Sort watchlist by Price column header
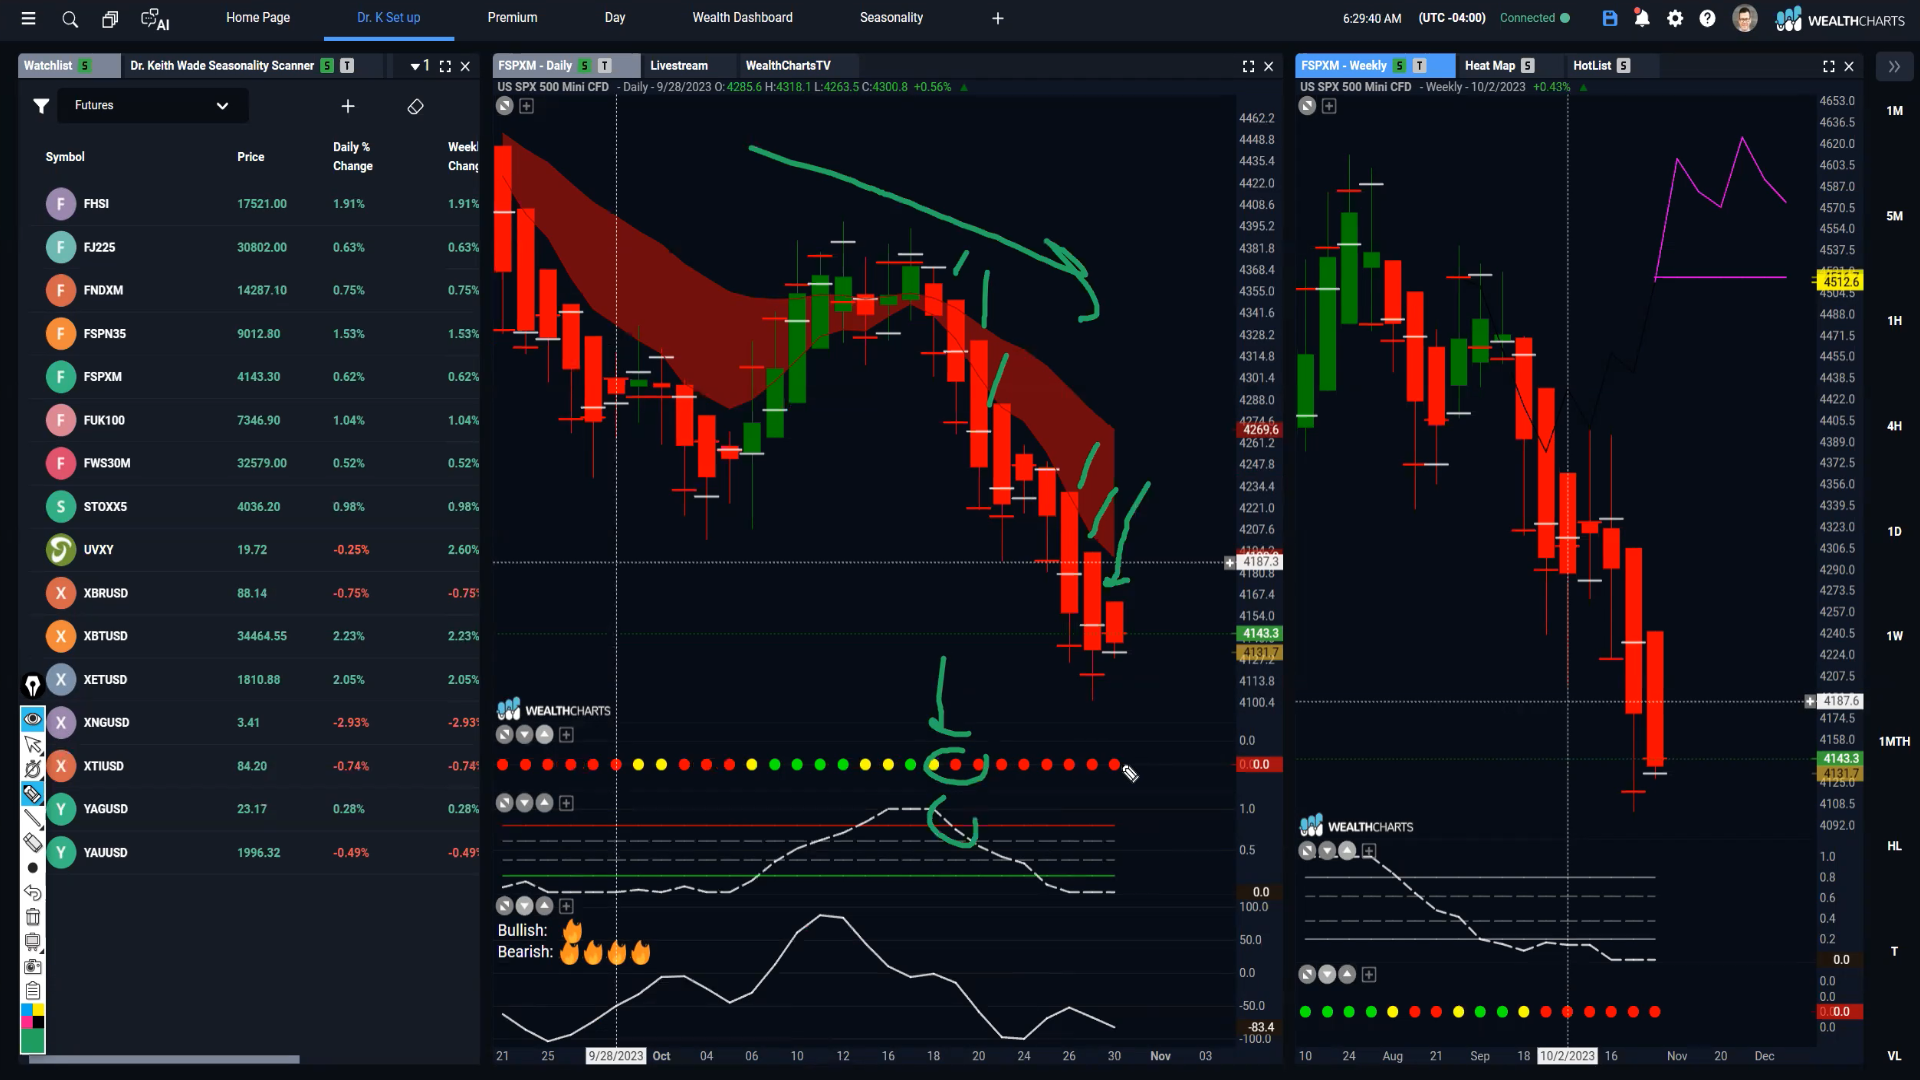This screenshot has width=1920, height=1080. [x=251, y=157]
